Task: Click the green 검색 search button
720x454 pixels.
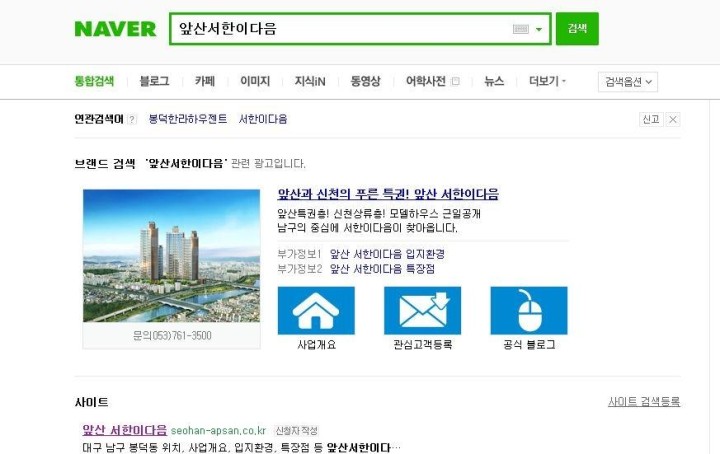Action: 577,29
